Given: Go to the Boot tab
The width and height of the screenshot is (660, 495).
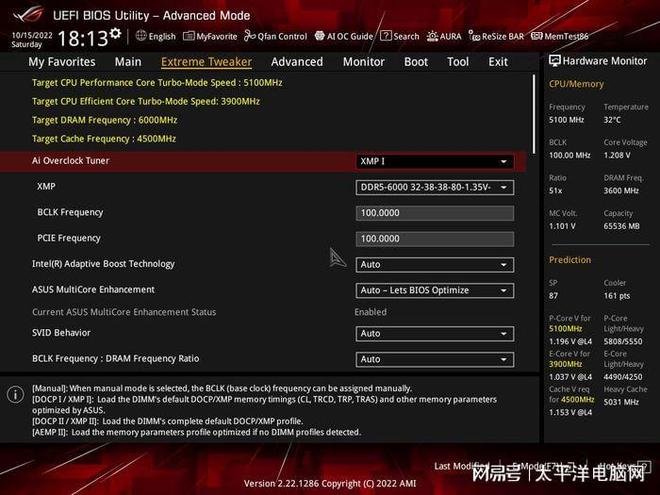Looking at the screenshot, I should (416, 62).
